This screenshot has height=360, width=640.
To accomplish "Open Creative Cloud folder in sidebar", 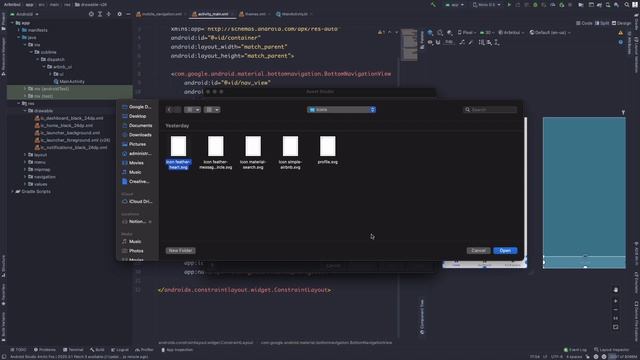I will [136, 182].
